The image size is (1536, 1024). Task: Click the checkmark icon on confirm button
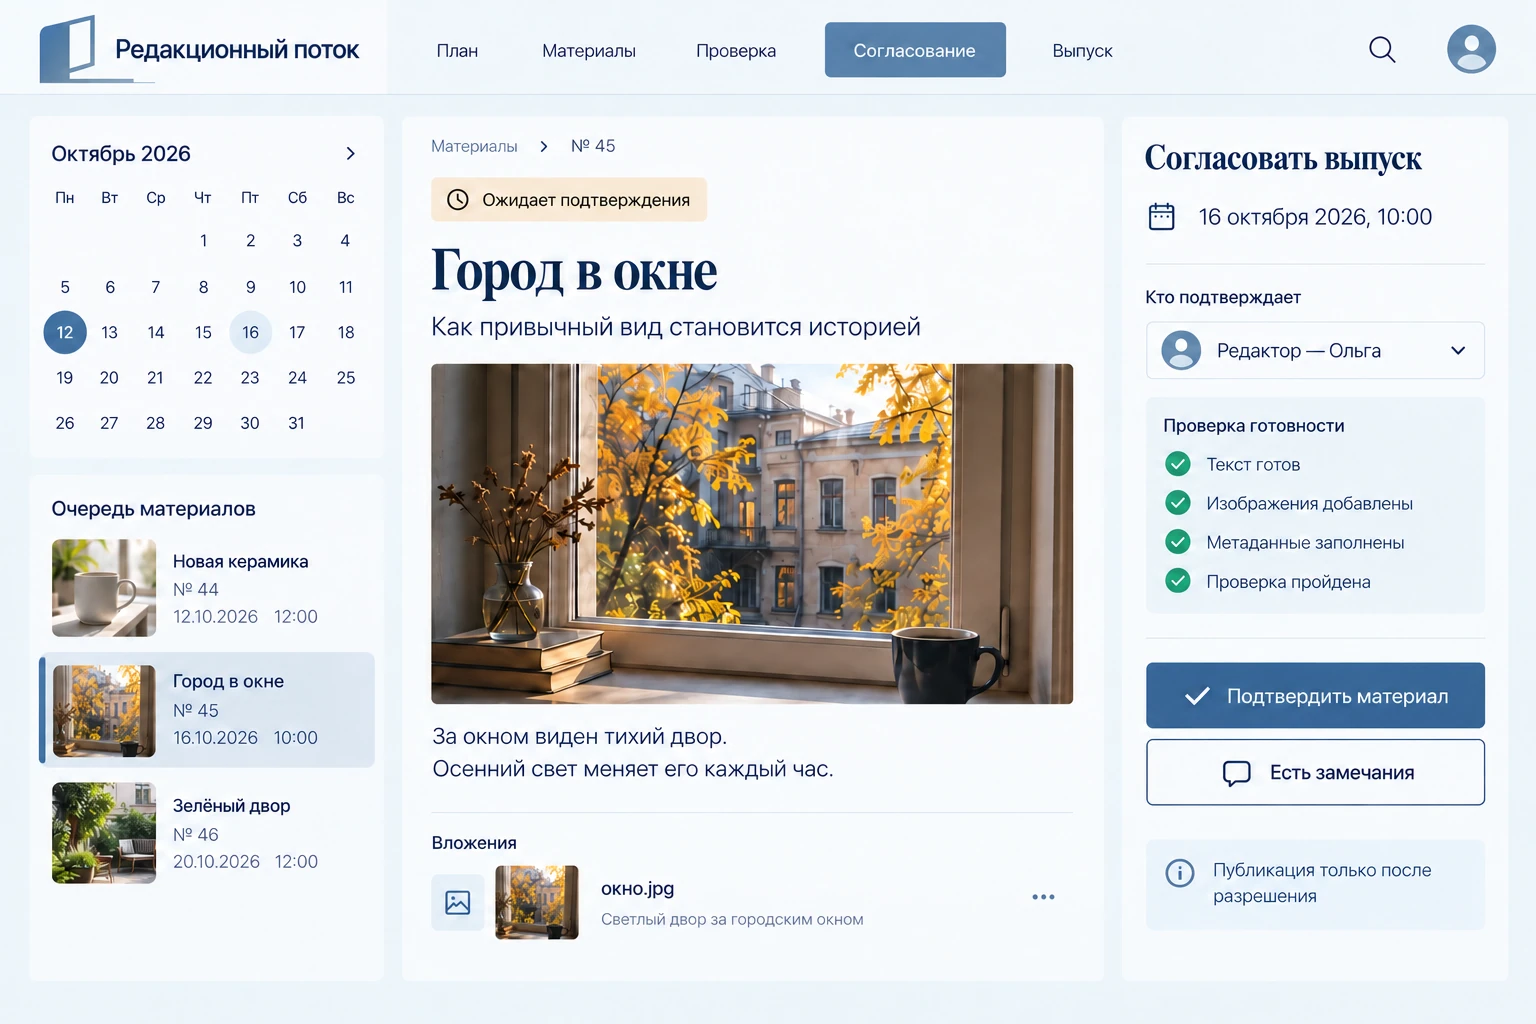[x=1197, y=696]
